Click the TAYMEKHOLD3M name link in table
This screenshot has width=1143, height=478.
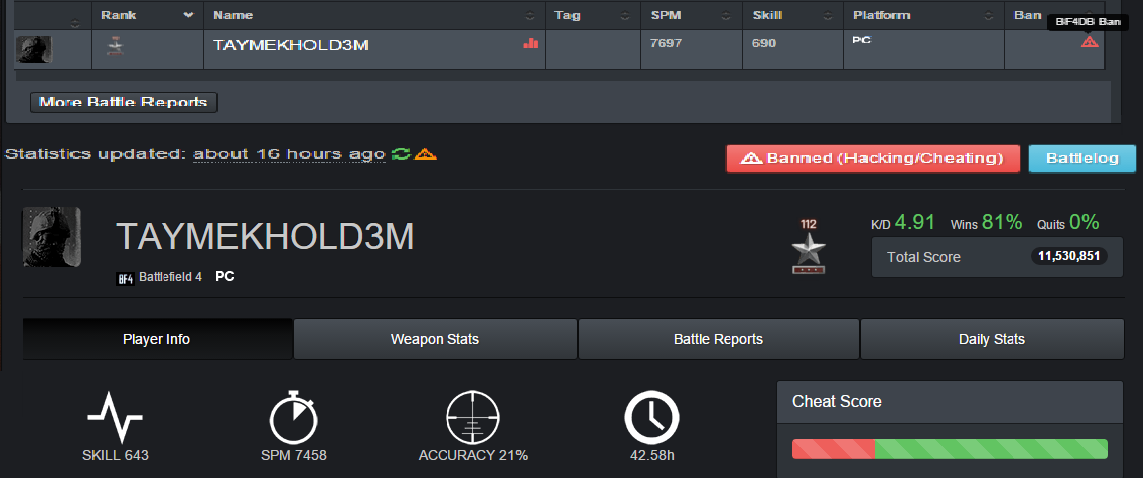[291, 45]
